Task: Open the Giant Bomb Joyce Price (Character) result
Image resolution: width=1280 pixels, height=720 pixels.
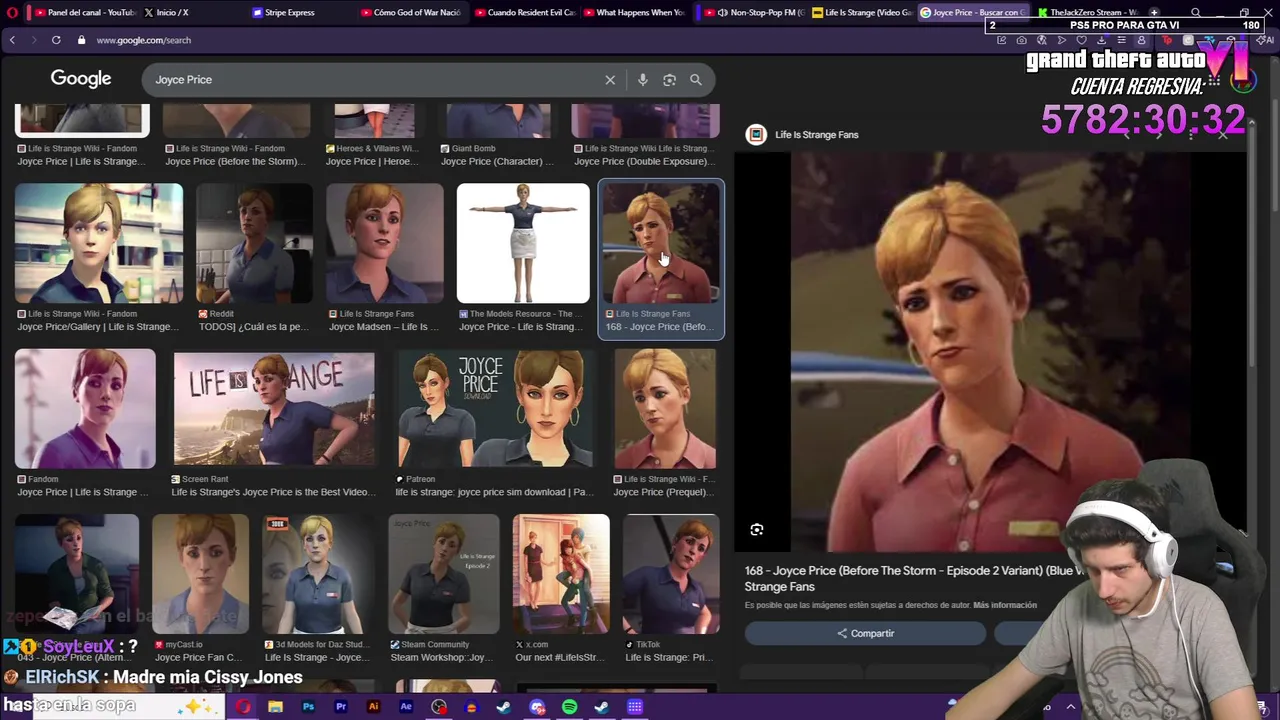Action: 497,161
